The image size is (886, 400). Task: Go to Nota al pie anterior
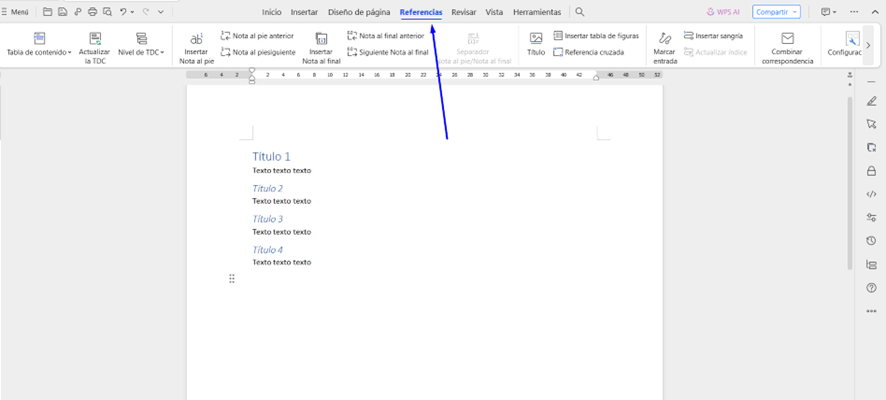pos(257,36)
